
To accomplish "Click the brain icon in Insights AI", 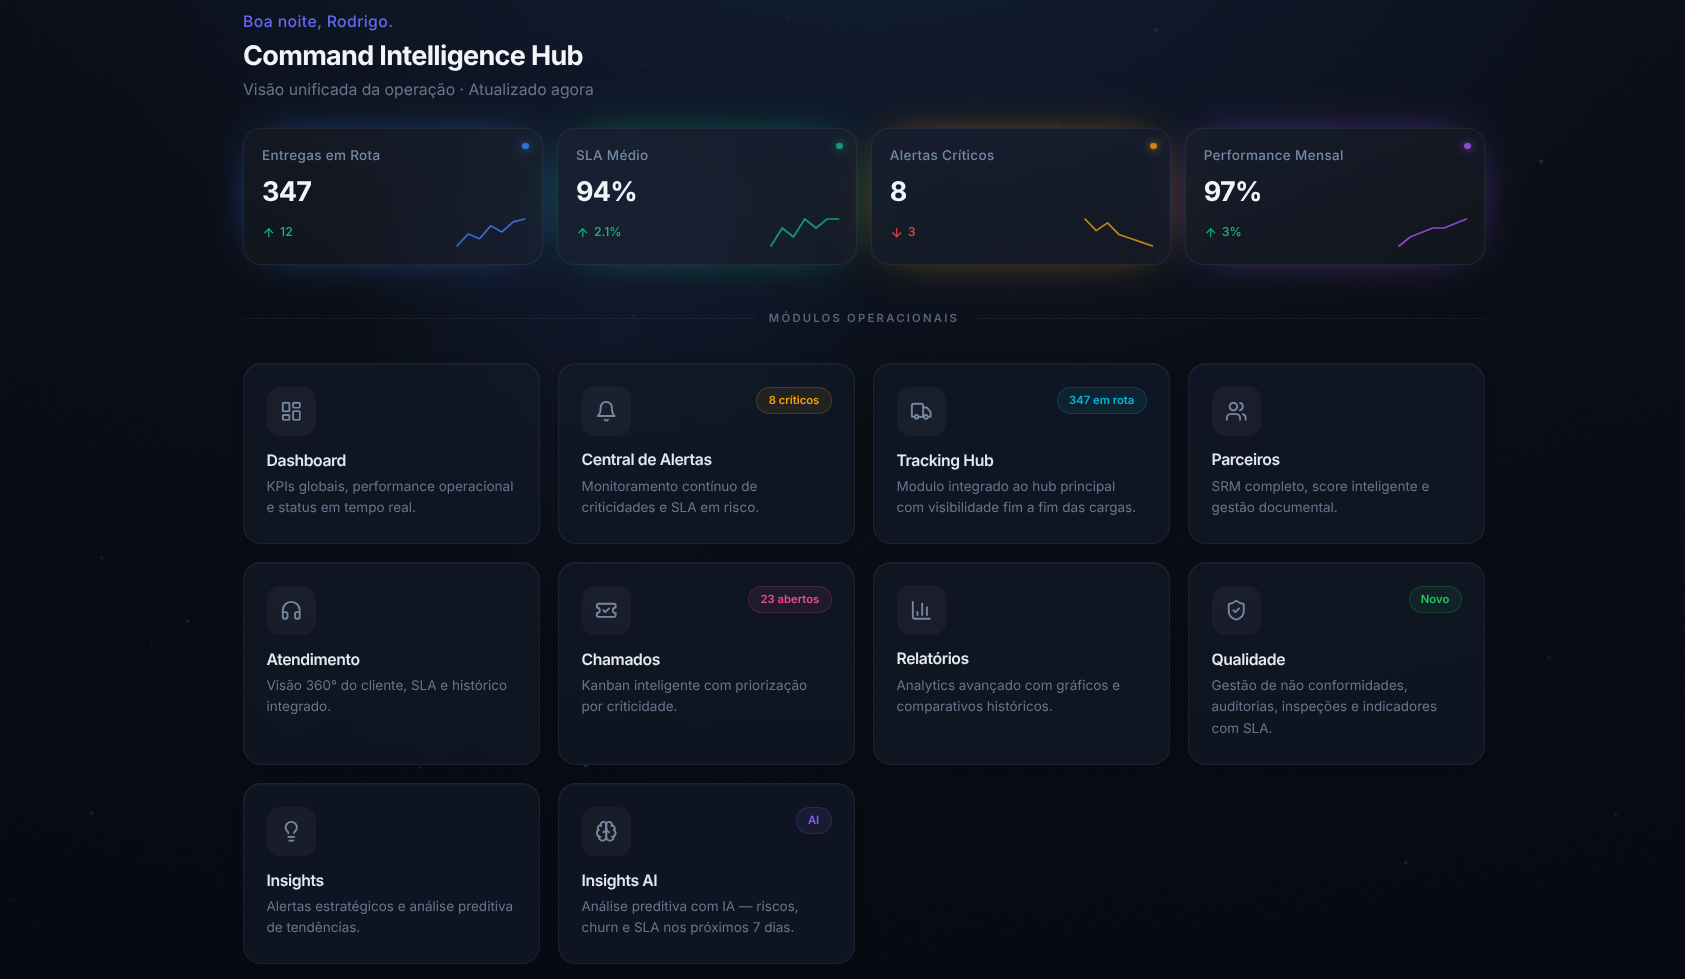I will tap(606, 831).
